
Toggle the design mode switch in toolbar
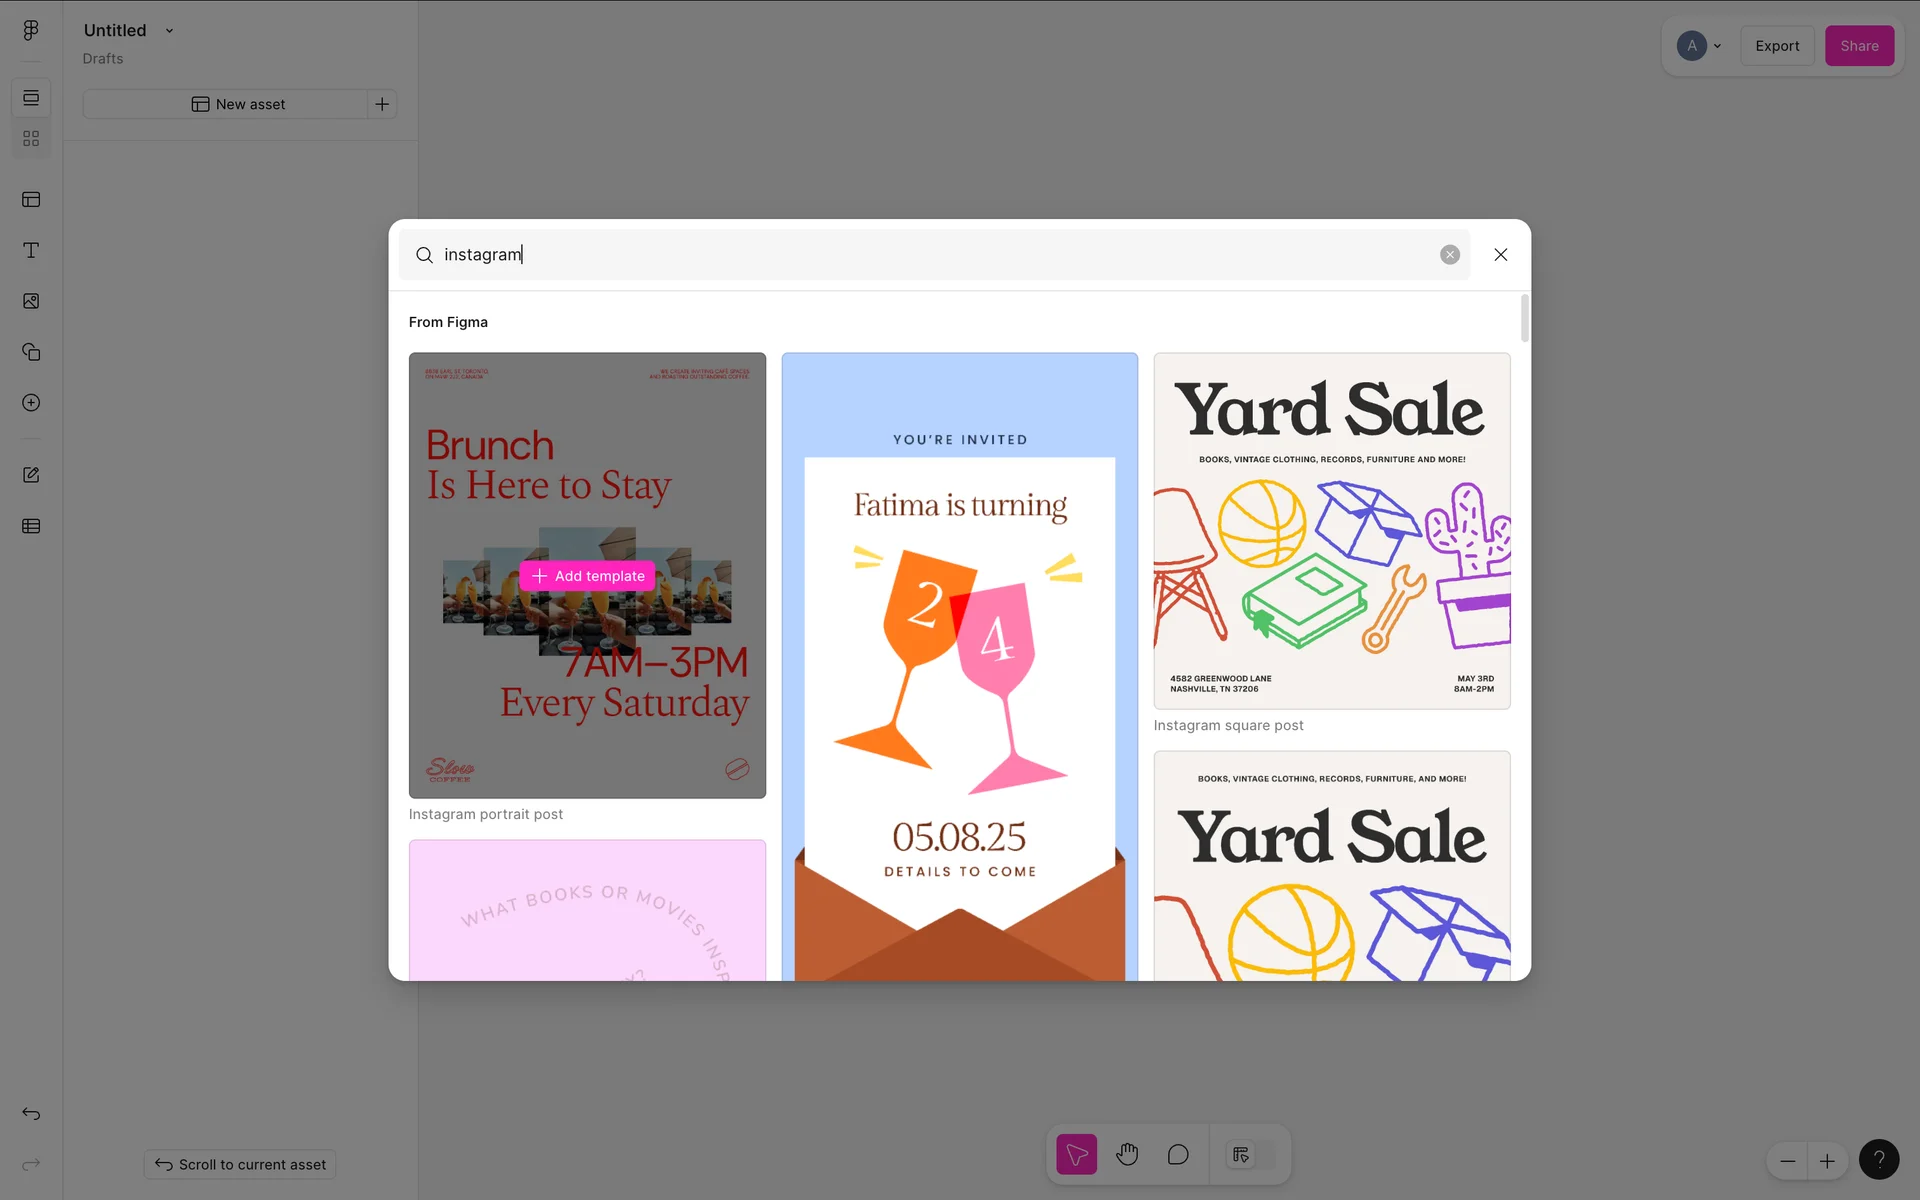click(x=1251, y=1155)
